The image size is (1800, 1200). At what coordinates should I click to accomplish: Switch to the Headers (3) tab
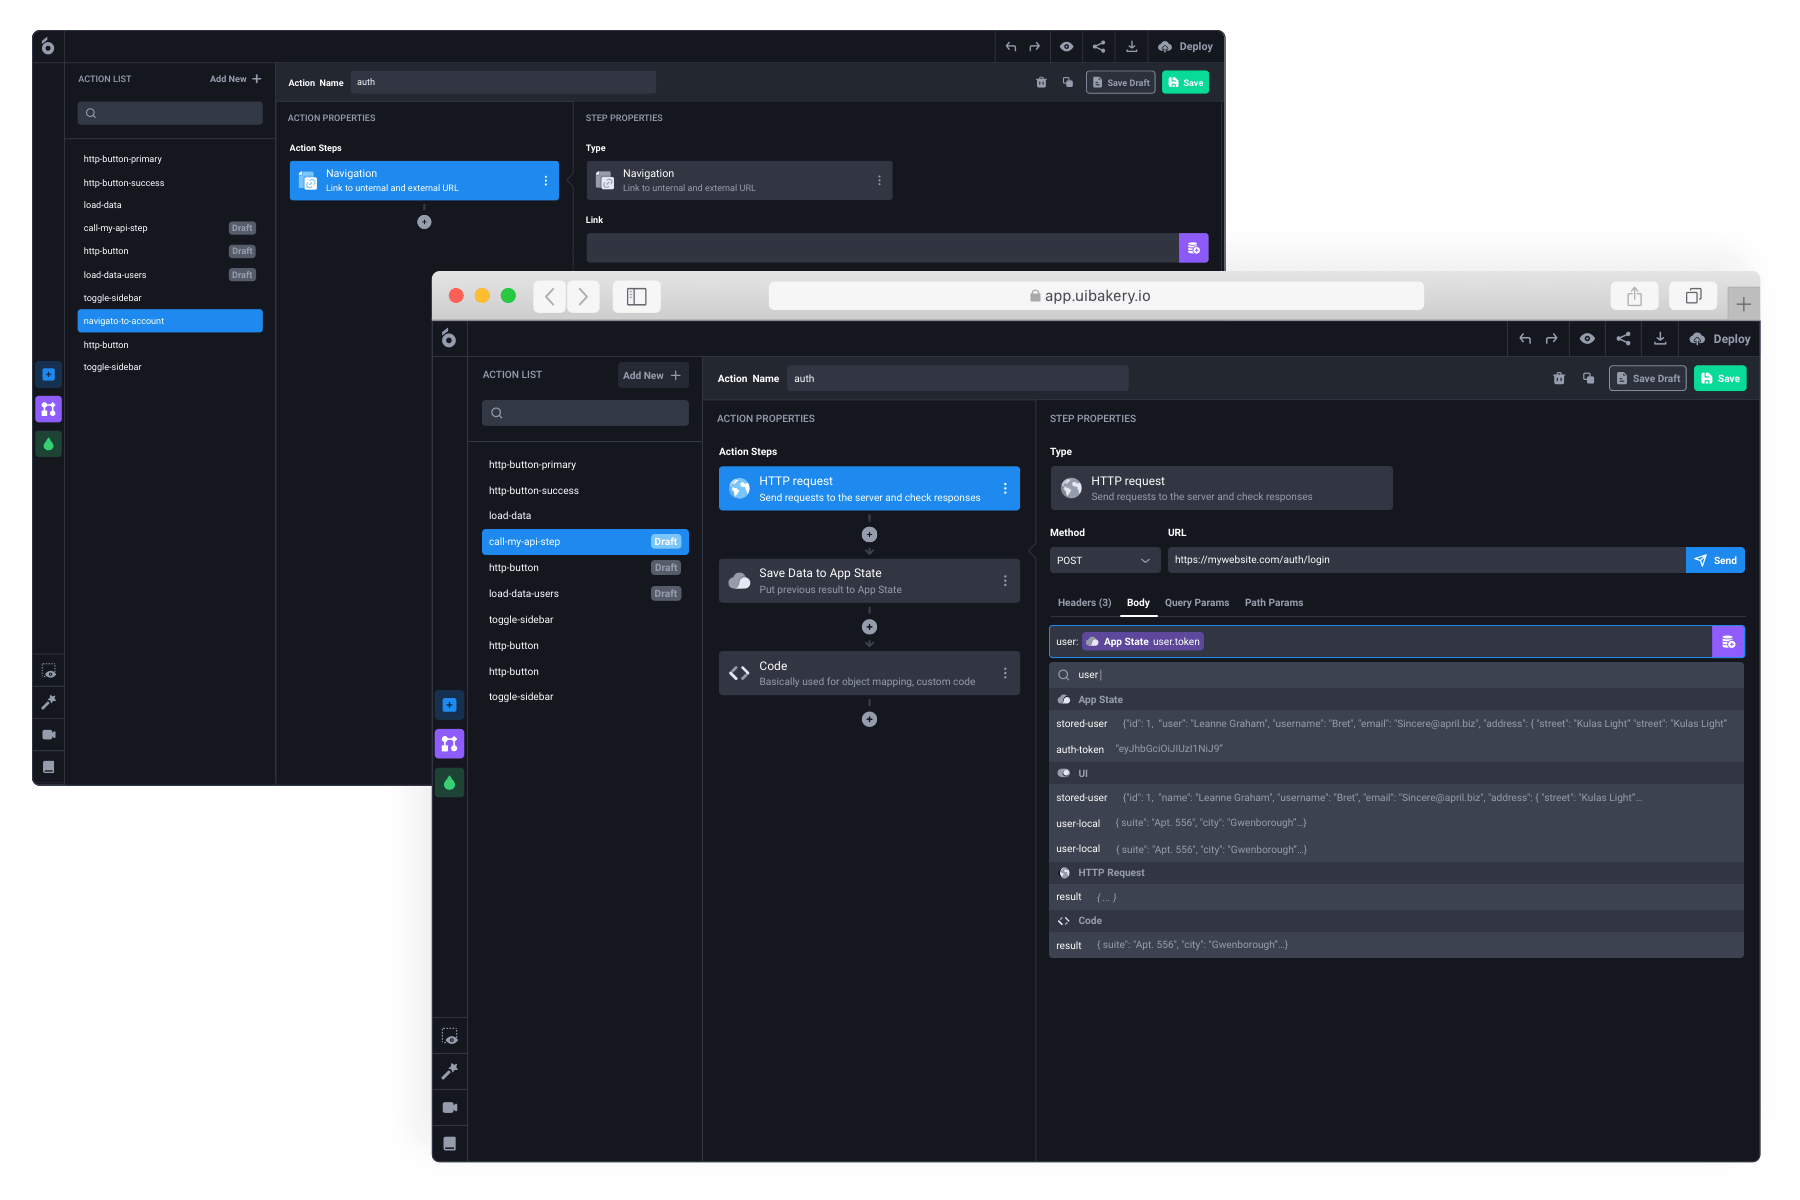click(x=1084, y=603)
